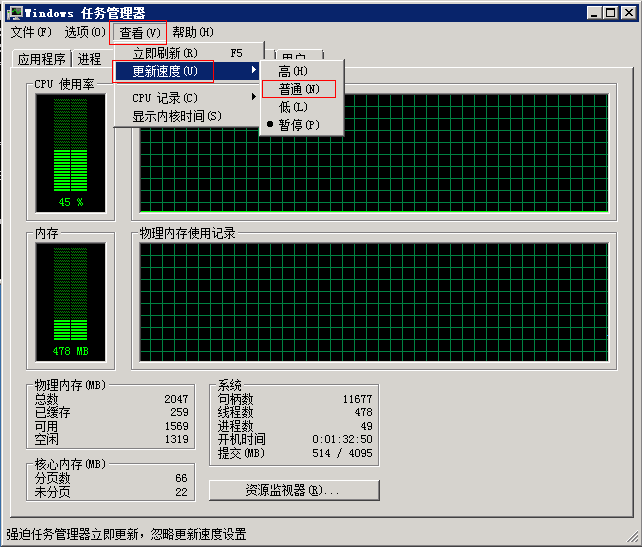This screenshot has width=642, height=547.
Task: Minimize the Task Manager window
Action: 593,12
